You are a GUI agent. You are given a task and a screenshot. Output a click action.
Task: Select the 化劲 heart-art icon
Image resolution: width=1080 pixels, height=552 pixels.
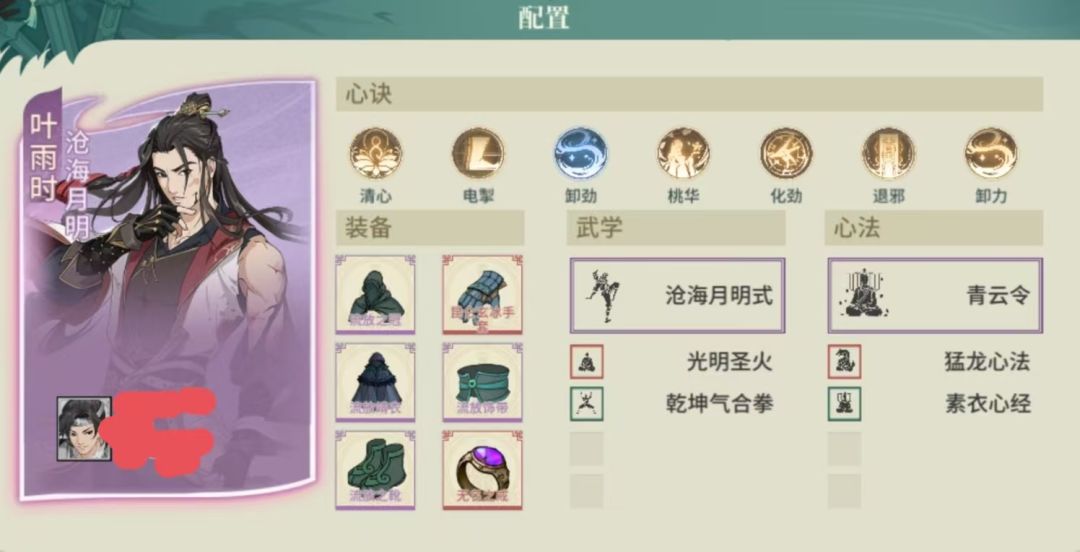(x=786, y=153)
